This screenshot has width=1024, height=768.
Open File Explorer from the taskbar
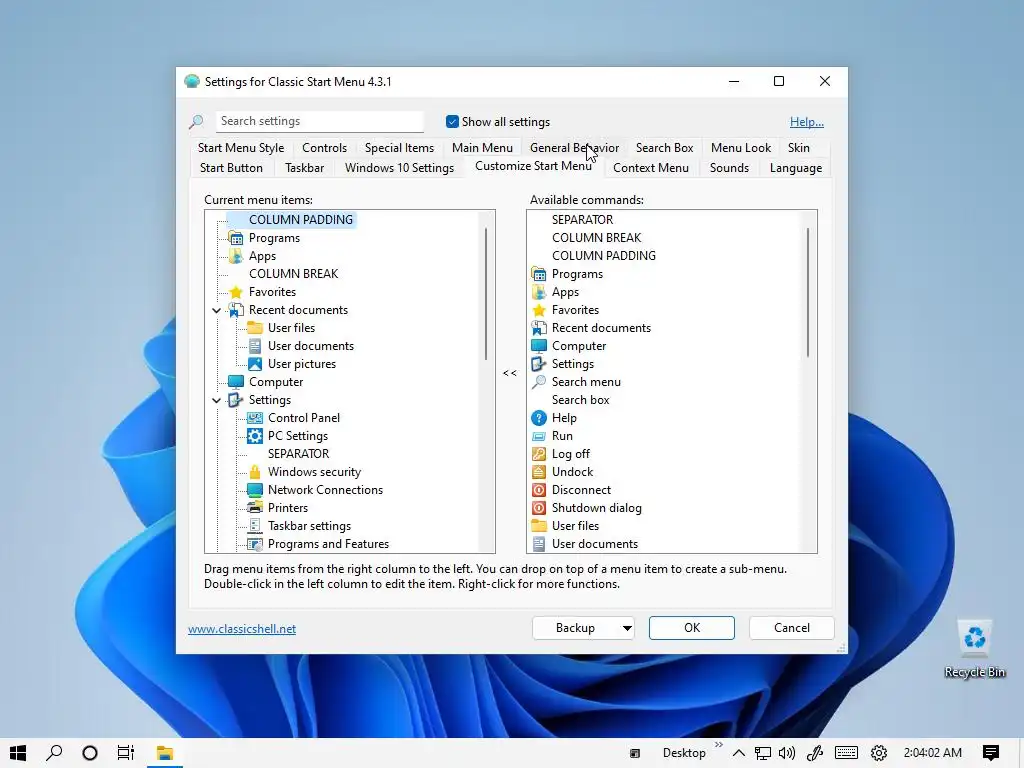pyautogui.click(x=165, y=753)
